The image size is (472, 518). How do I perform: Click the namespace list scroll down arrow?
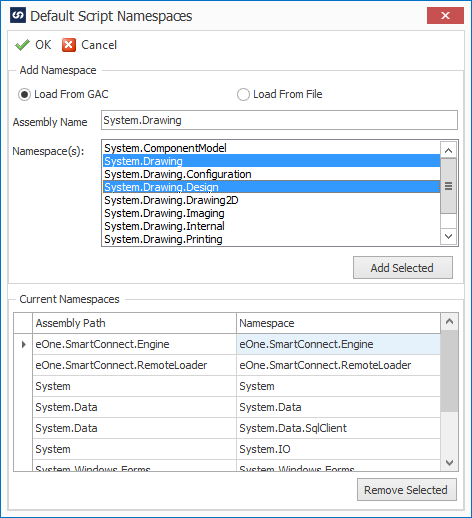448,236
